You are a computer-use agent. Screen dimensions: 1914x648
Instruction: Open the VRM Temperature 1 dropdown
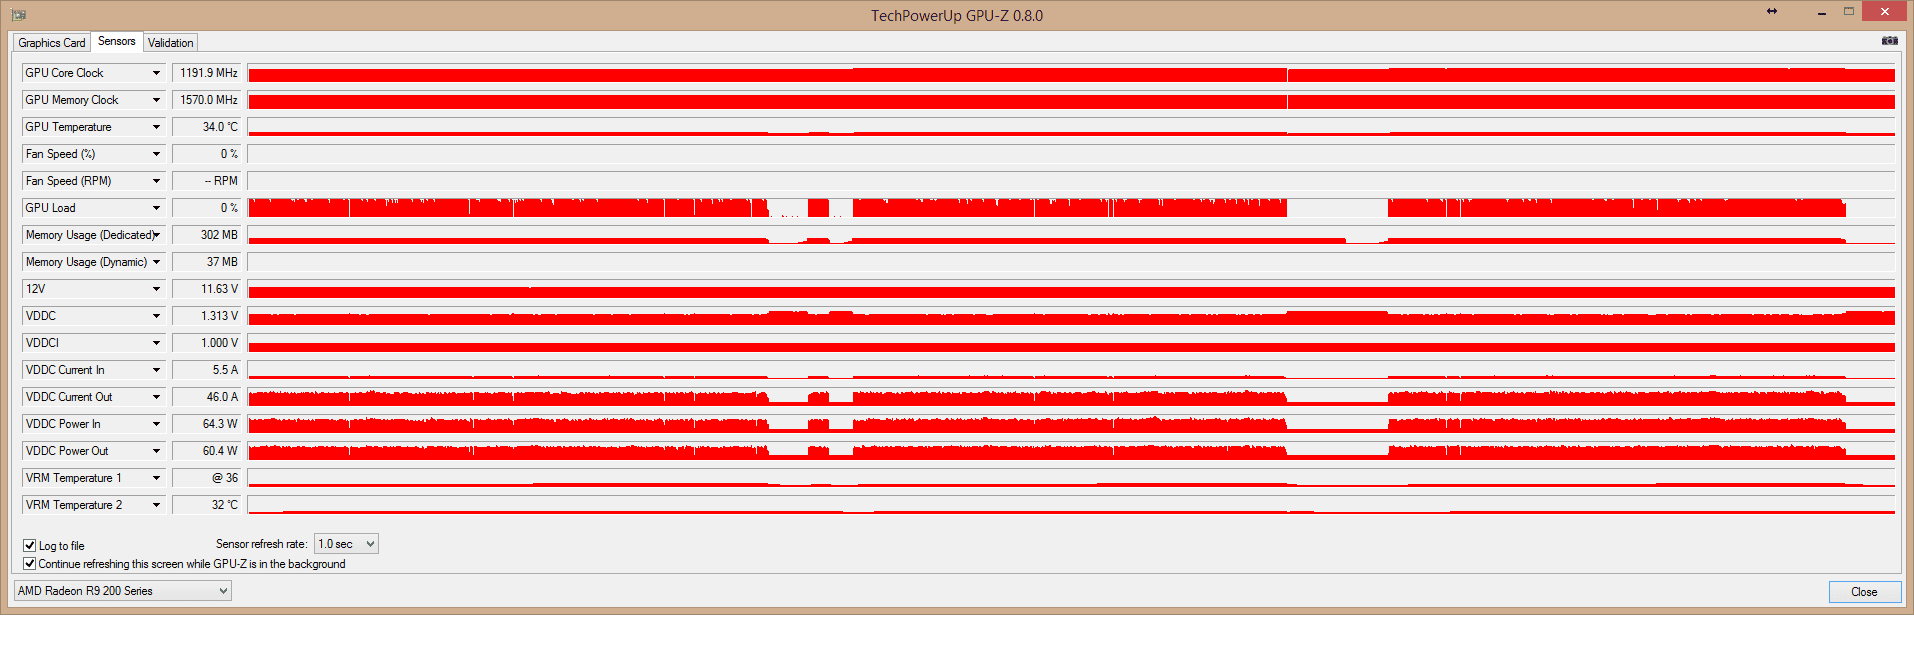[x=93, y=478]
